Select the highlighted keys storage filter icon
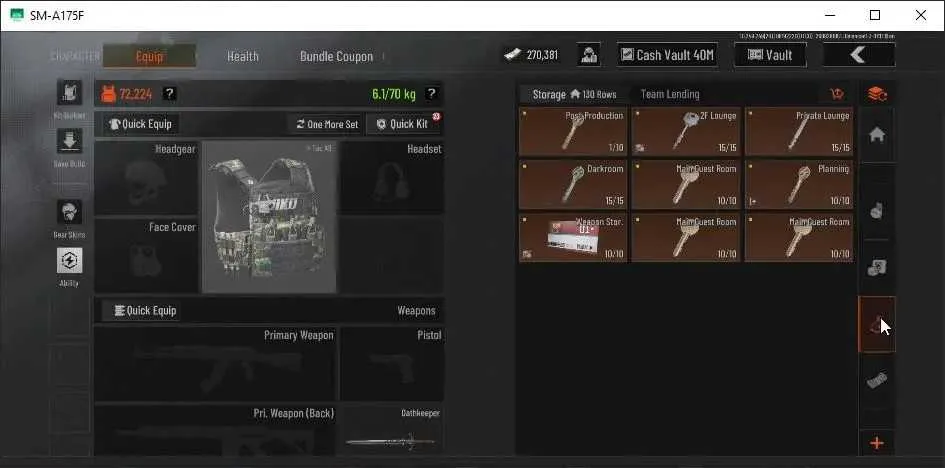This screenshot has height=468, width=945. tap(877, 324)
